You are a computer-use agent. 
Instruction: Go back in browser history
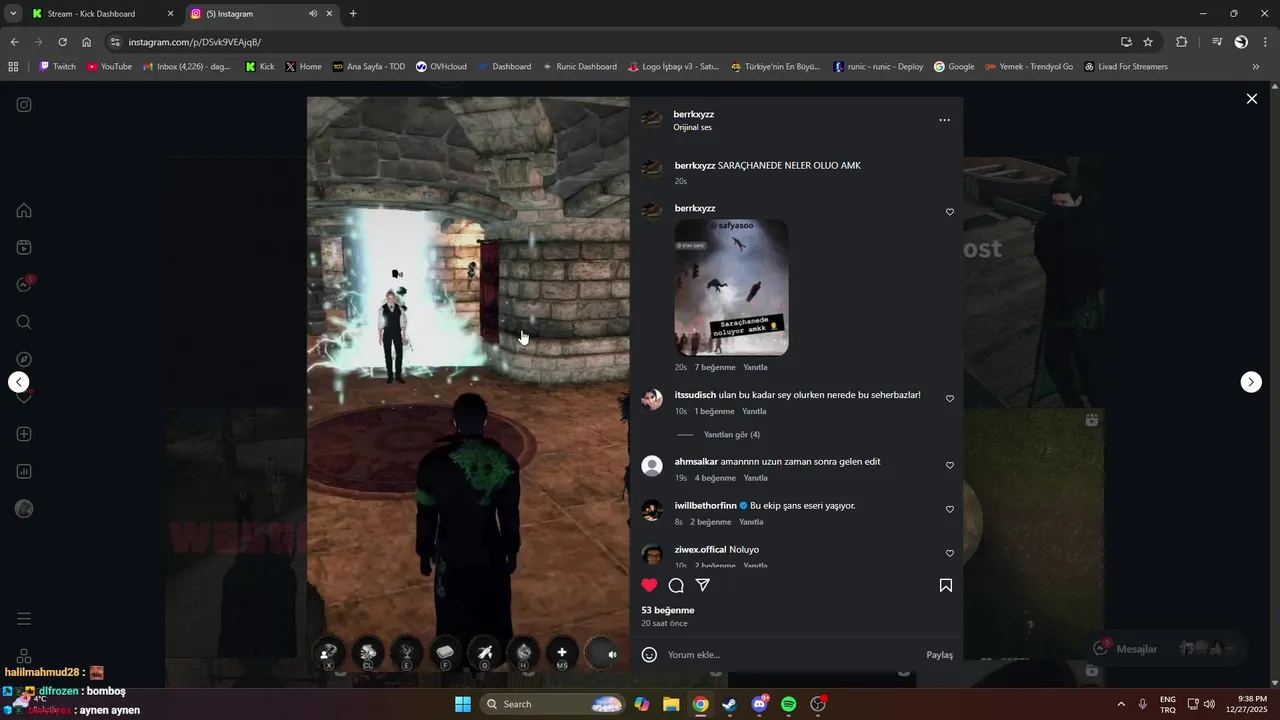point(14,42)
